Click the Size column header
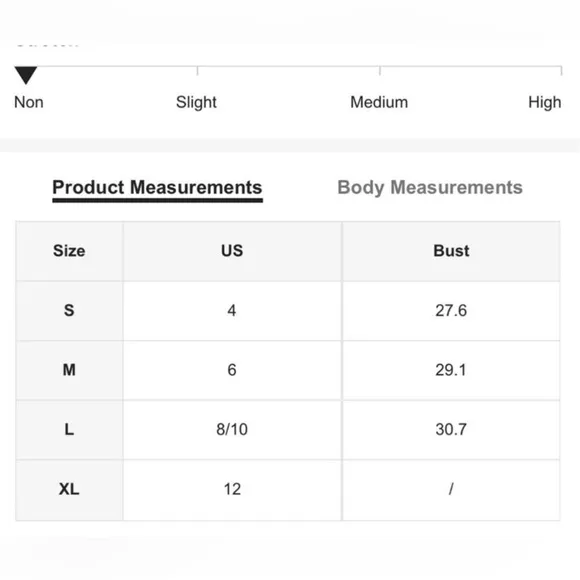Image resolution: width=580 pixels, height=580 pixels. click(x=69, y=251)
